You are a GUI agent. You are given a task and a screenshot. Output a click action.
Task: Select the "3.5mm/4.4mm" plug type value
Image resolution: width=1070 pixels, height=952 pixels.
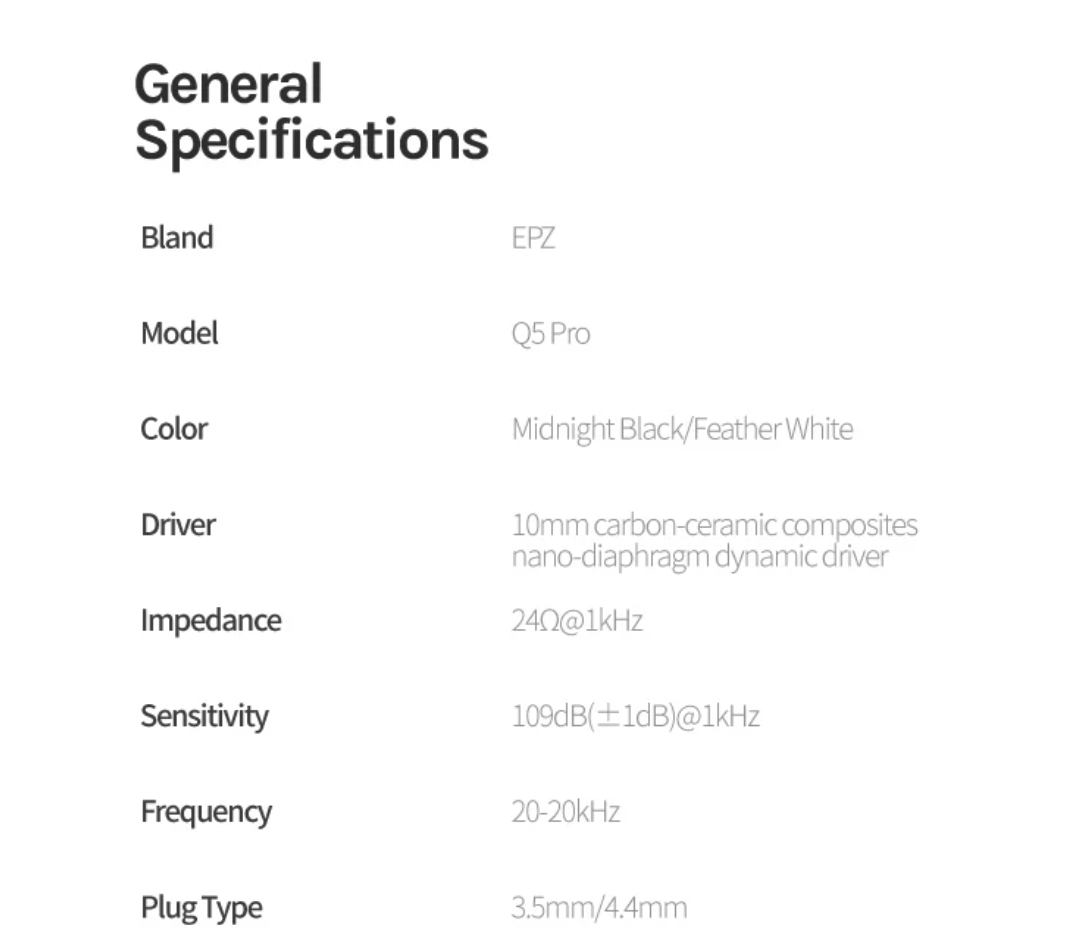tap(599, 908)
